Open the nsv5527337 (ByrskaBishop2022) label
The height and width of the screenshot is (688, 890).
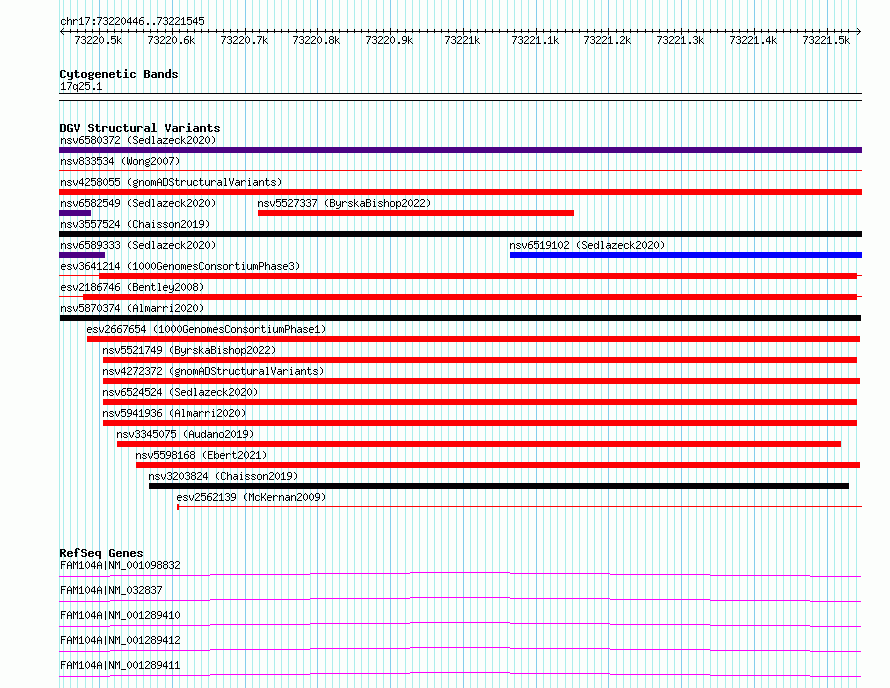(x=344, y=203)
